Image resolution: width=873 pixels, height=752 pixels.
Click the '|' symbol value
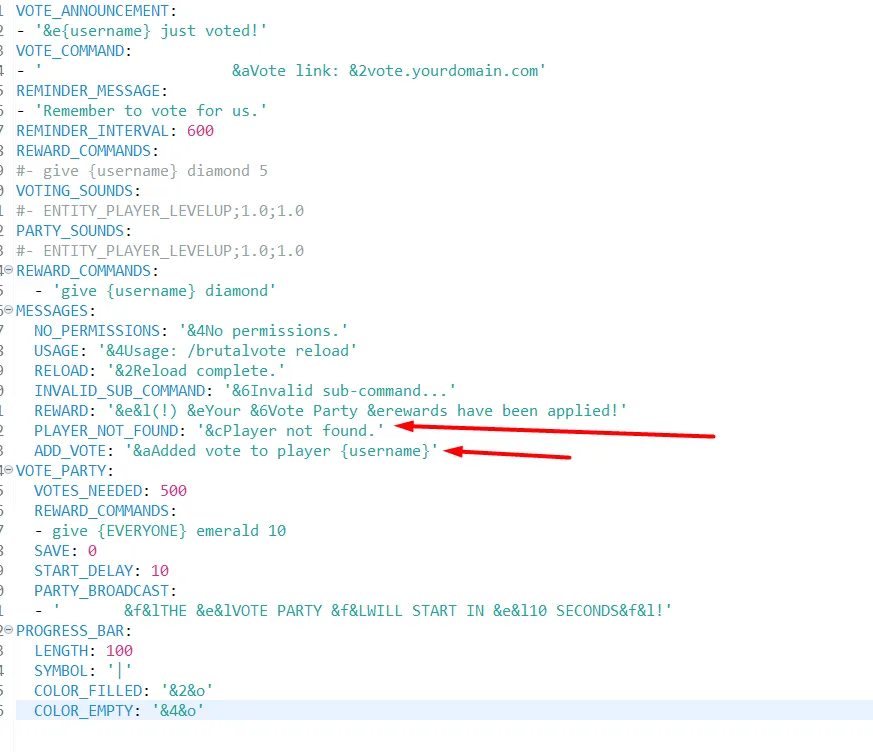pos(120,672)
